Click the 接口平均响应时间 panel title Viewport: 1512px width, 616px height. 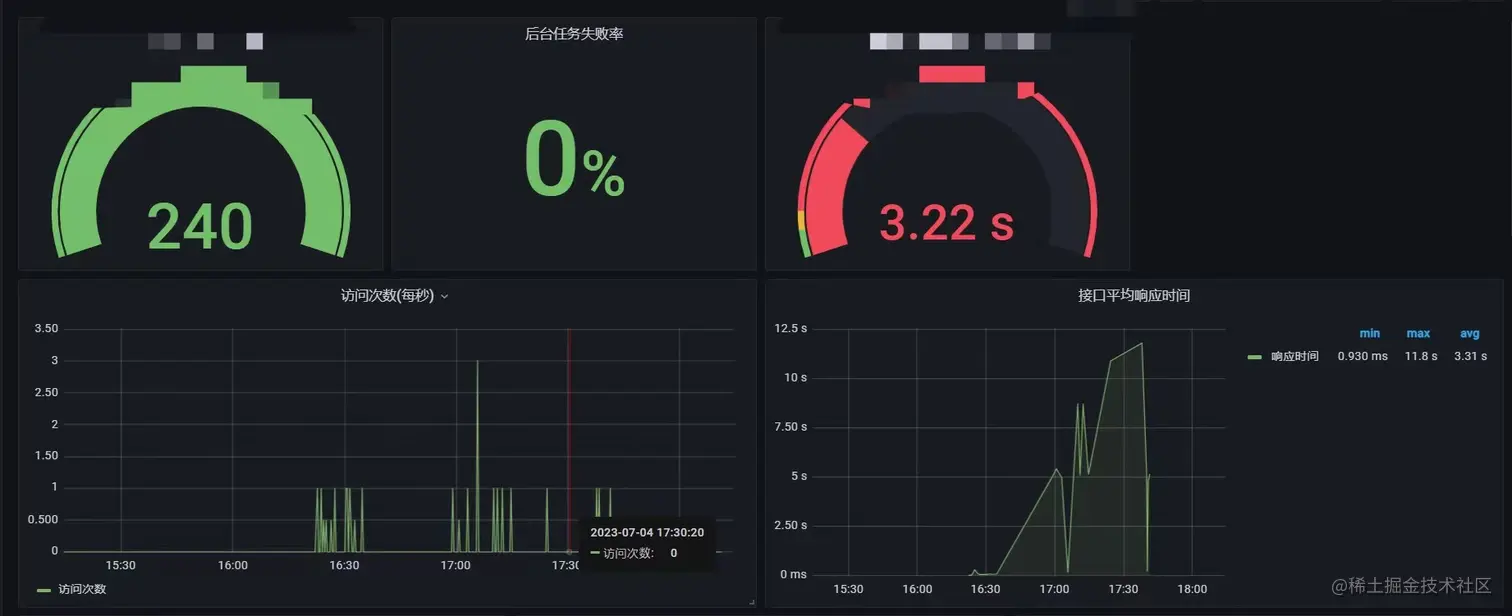tap(1133, 296)
